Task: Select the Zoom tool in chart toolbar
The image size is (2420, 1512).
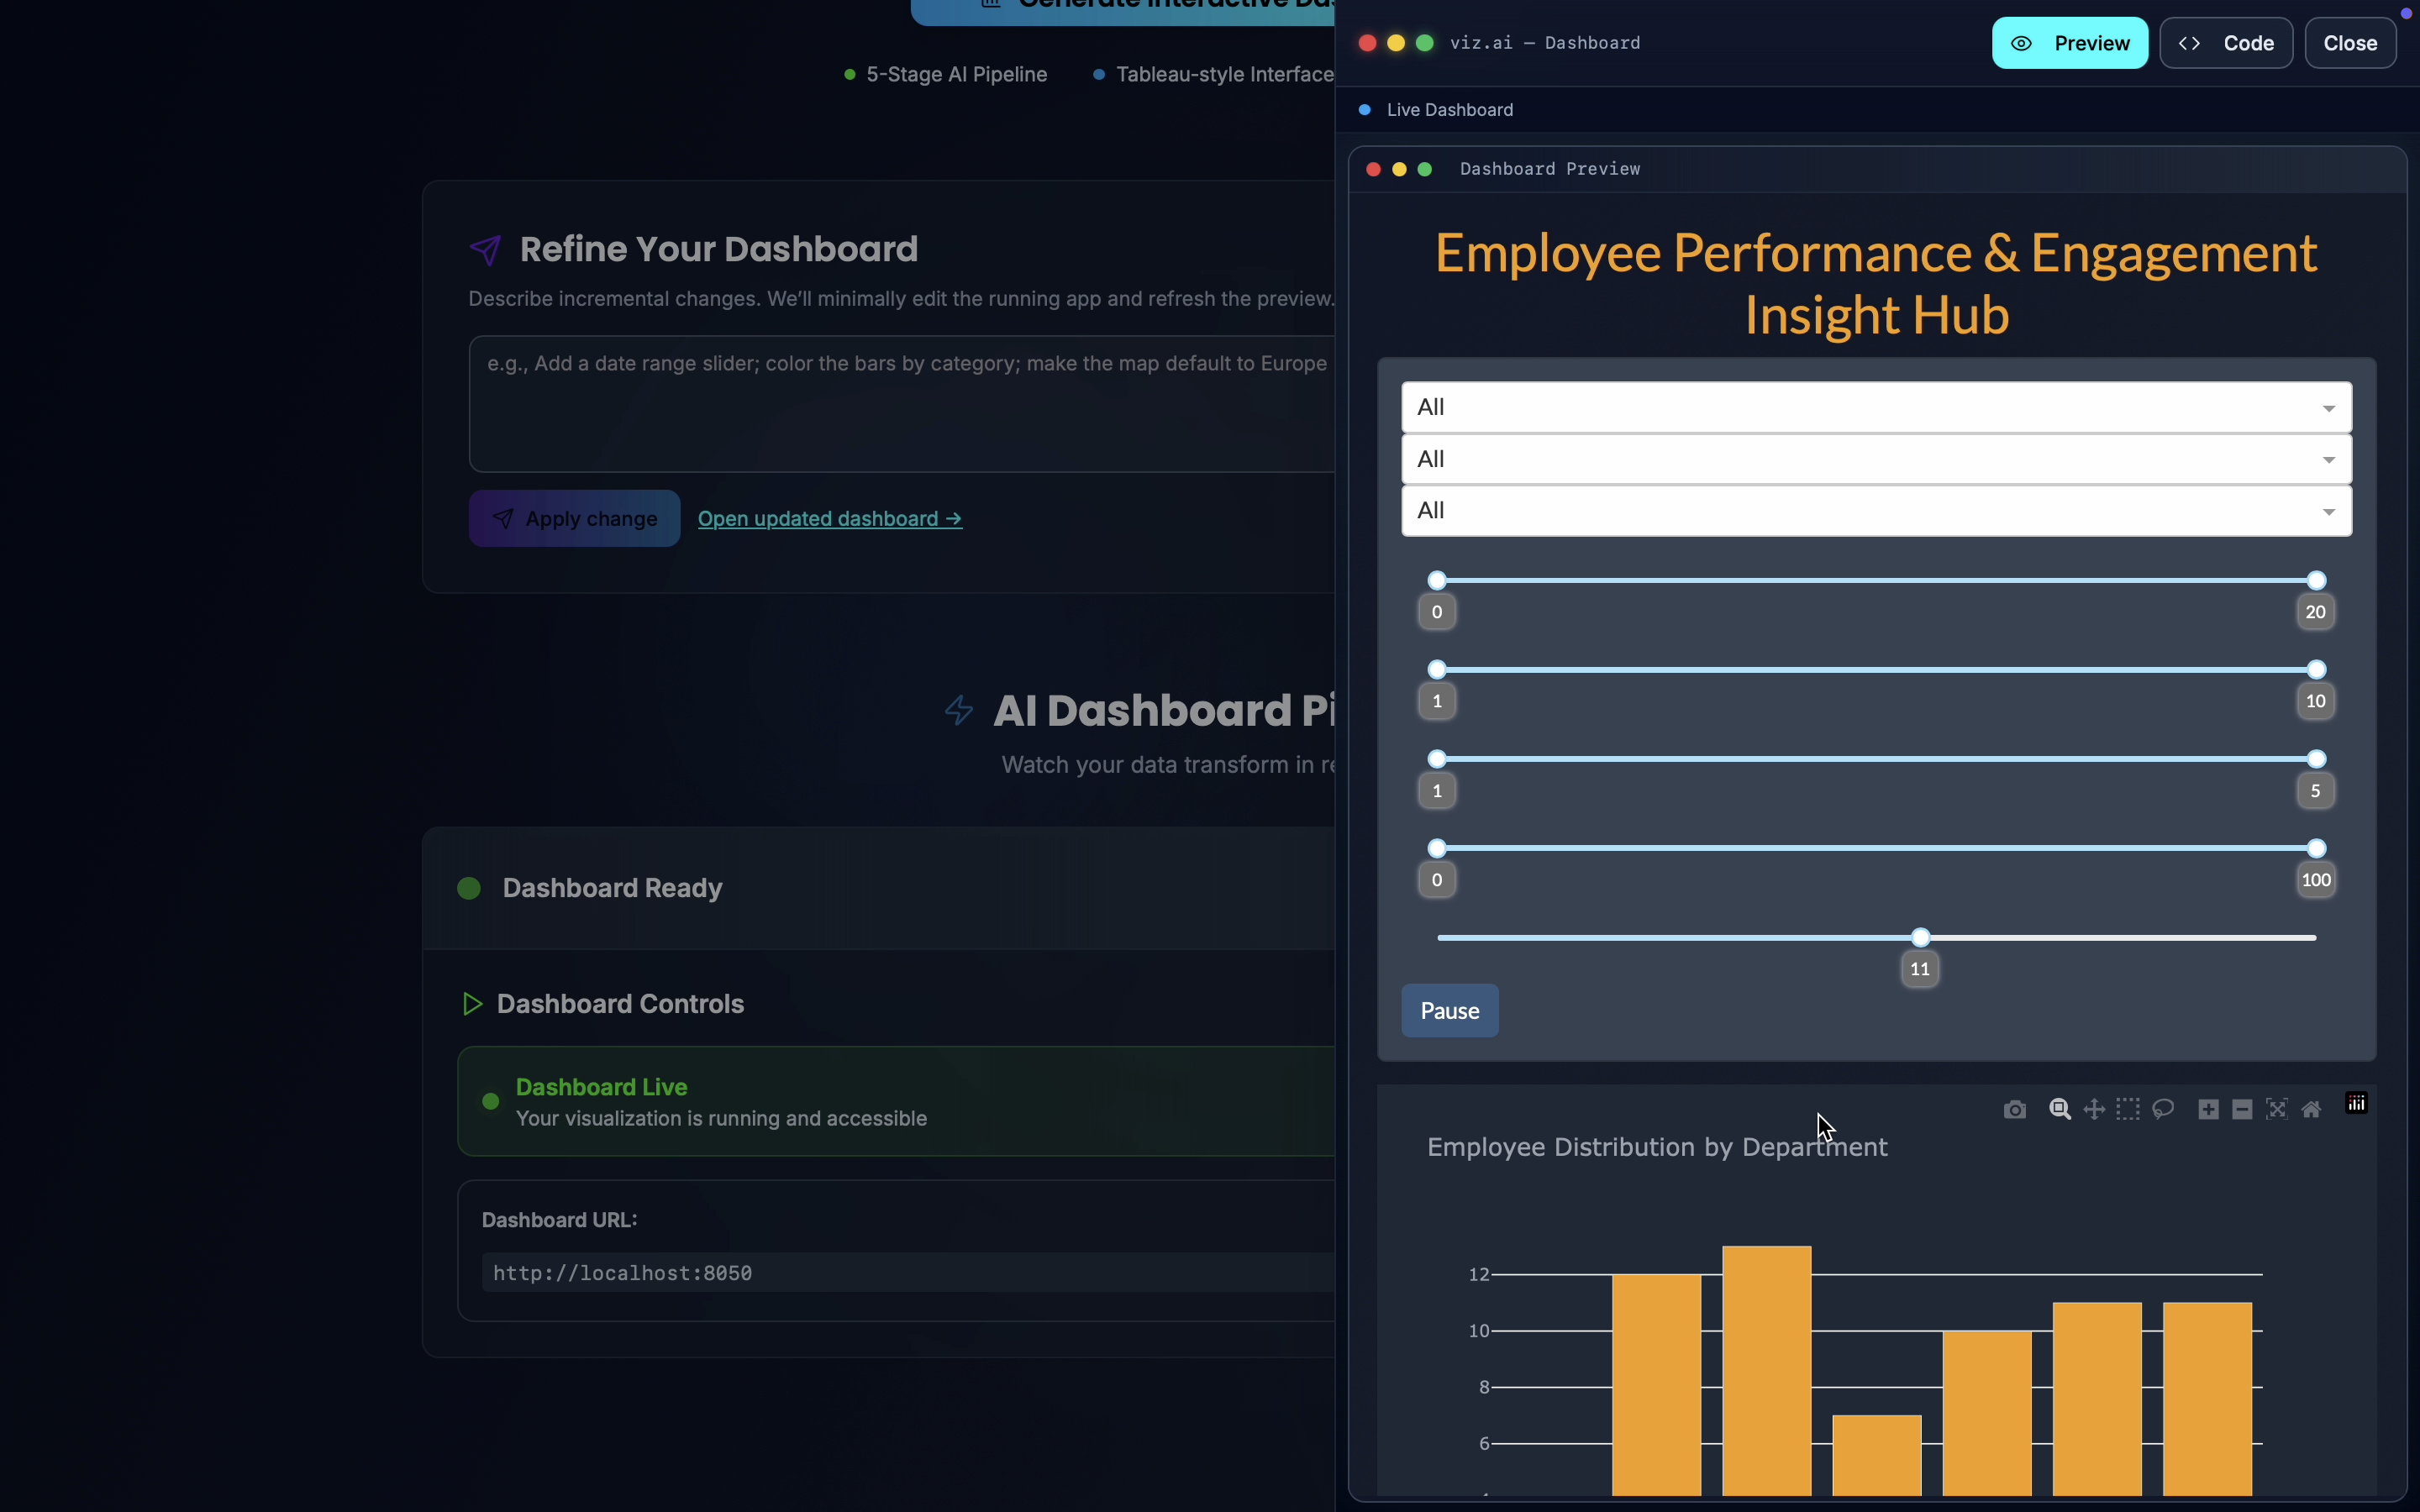Action: coord(2059,1109)
